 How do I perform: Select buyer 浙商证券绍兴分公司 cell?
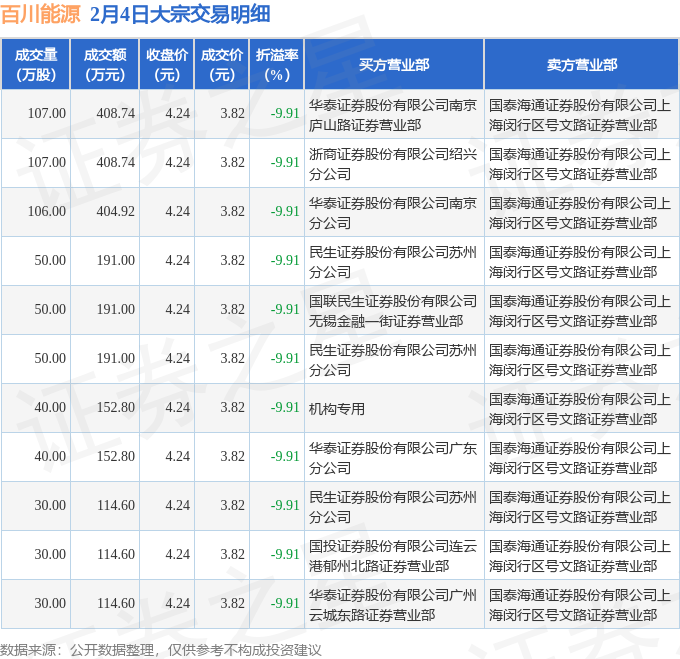point(393,163)
